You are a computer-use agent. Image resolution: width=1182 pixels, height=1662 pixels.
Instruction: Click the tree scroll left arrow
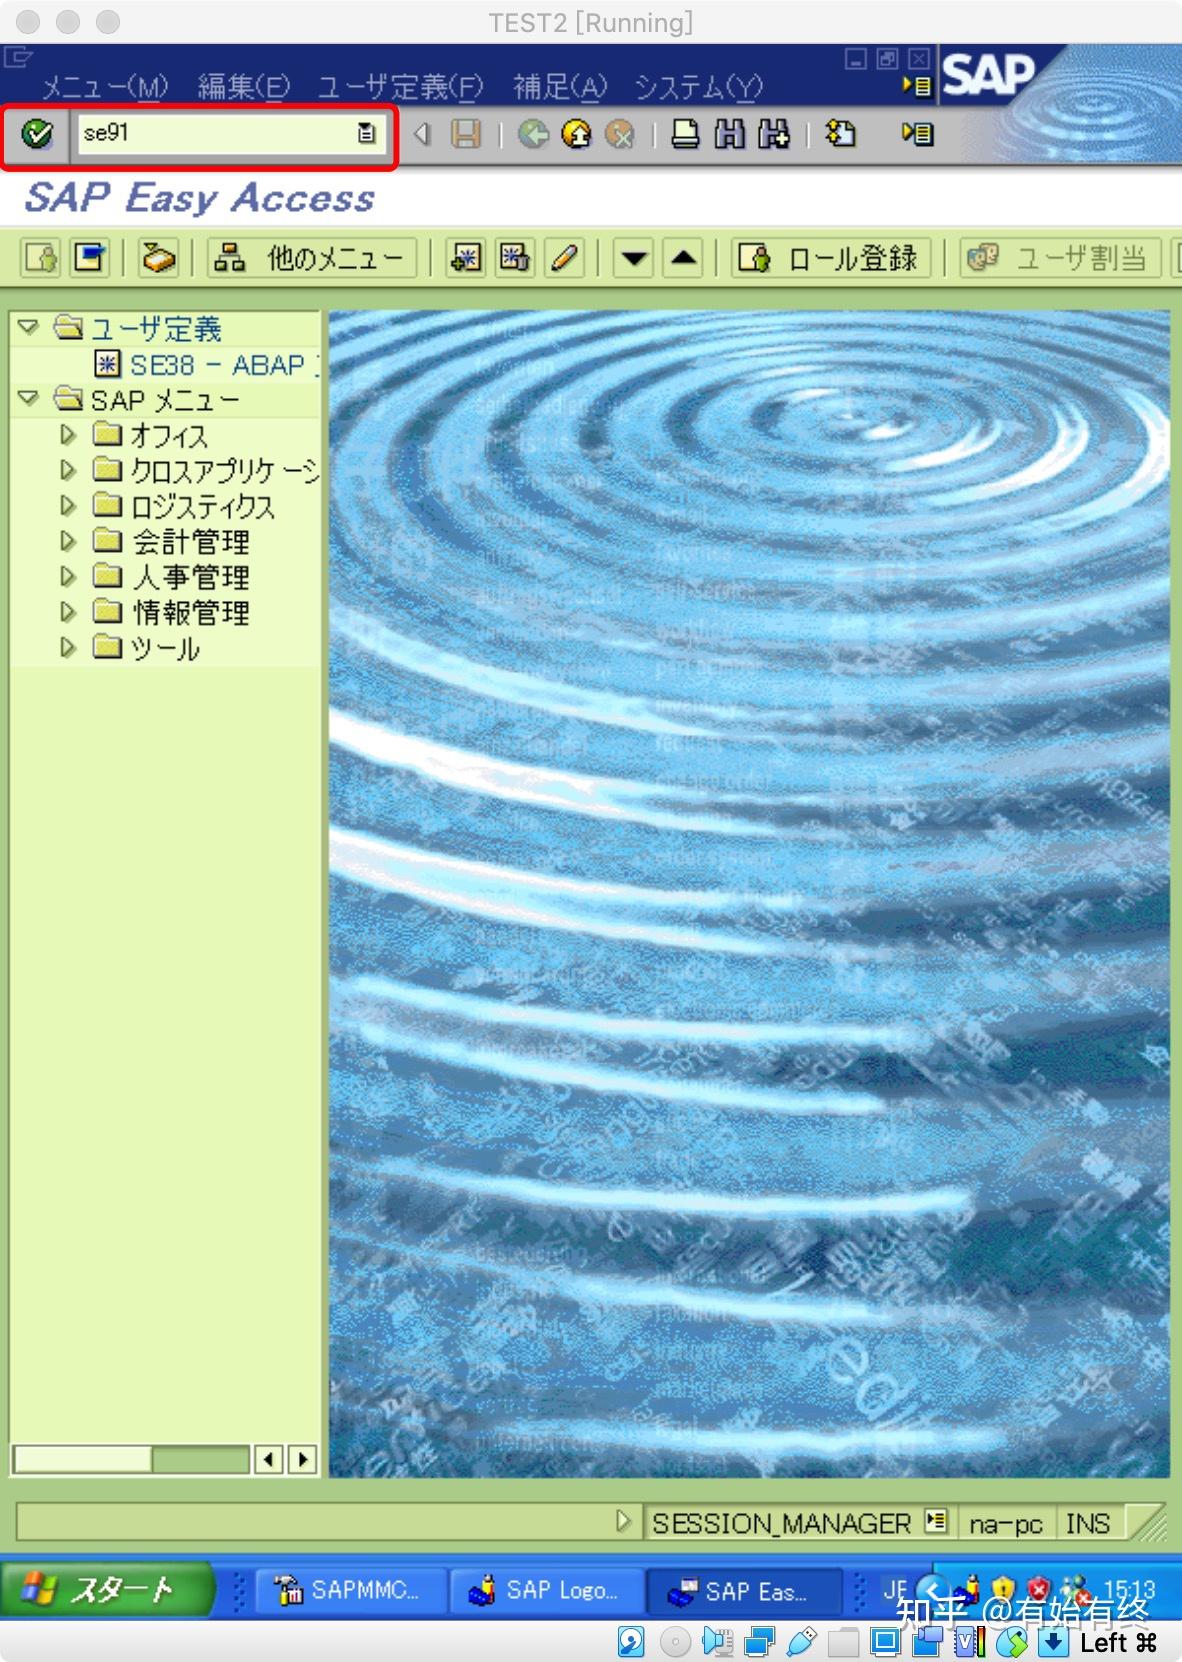(x=269, y=1459)
